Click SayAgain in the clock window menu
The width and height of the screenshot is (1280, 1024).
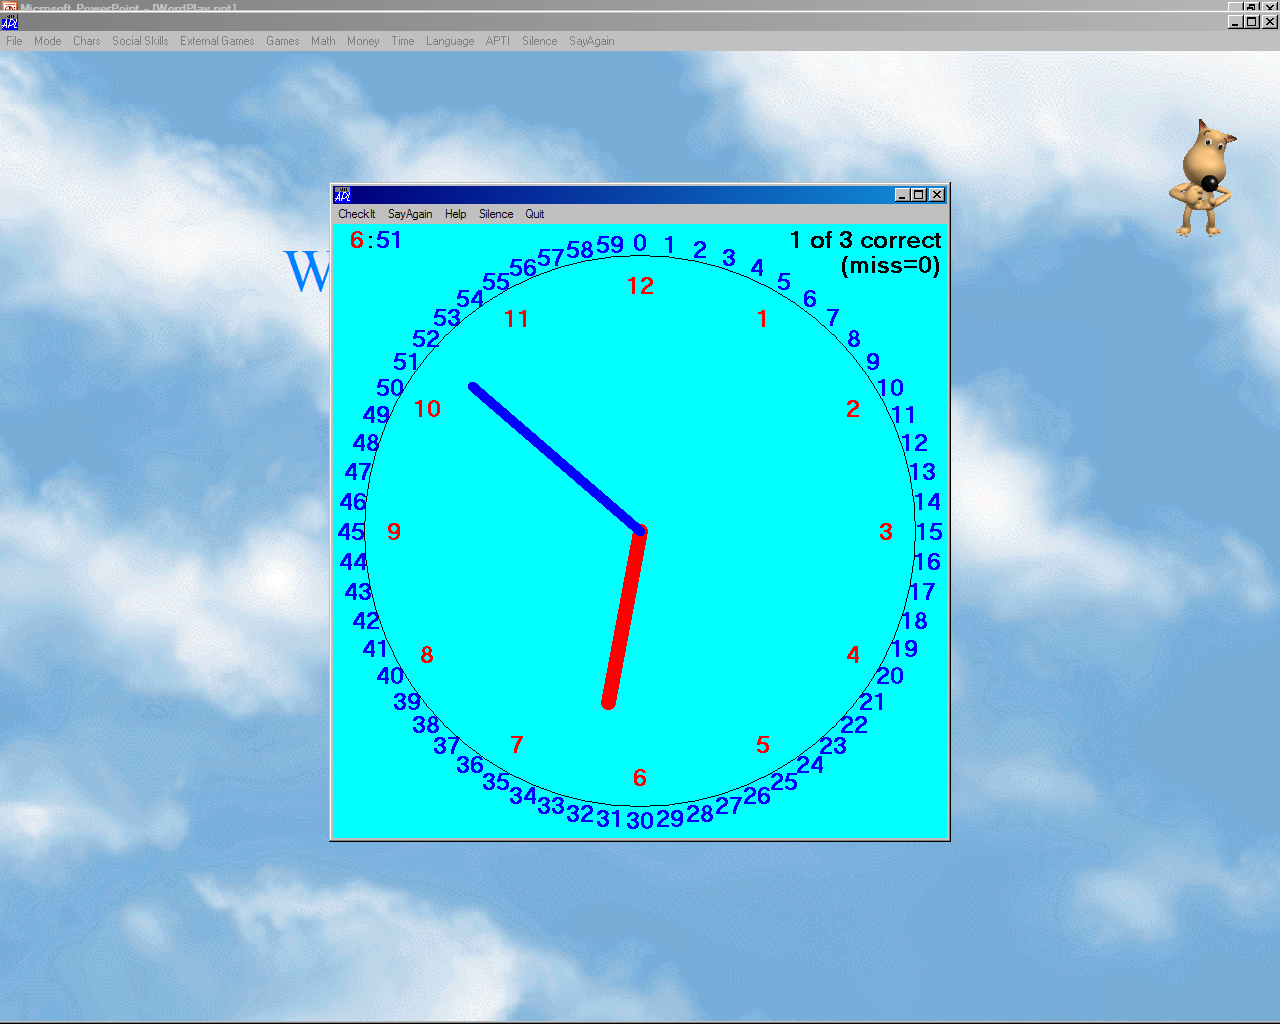[410, 214]
